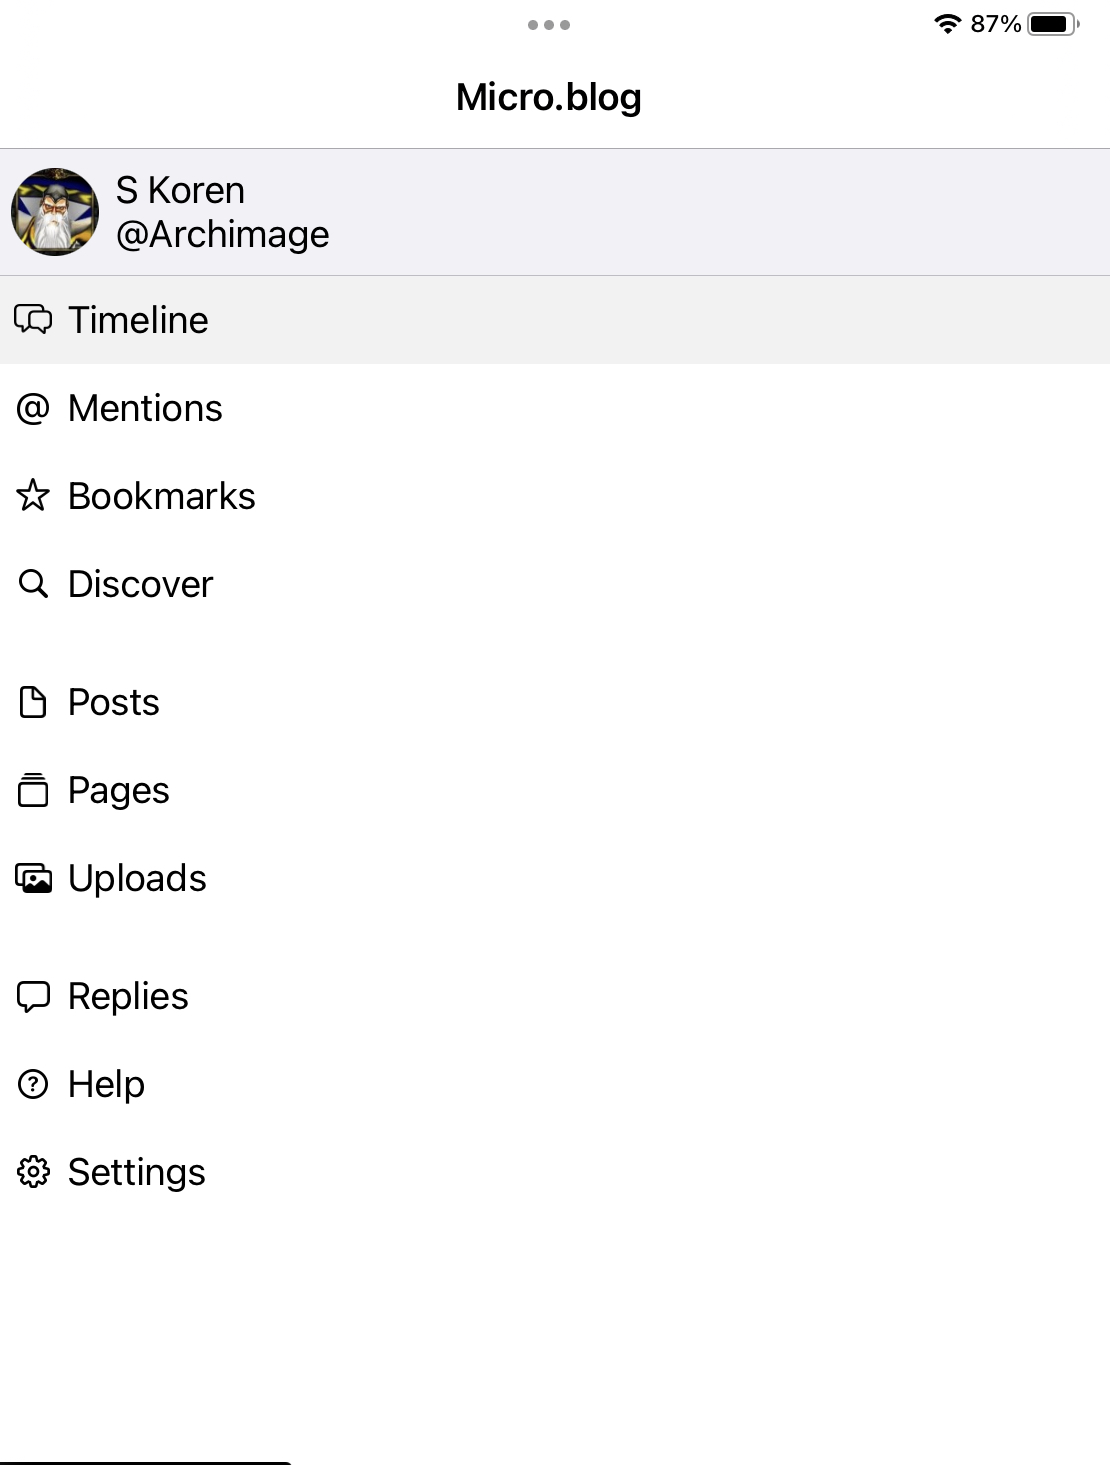Tap the Help question mark icon
The width and height of the screenshot is (1110, 1465).
[33, 1084]
